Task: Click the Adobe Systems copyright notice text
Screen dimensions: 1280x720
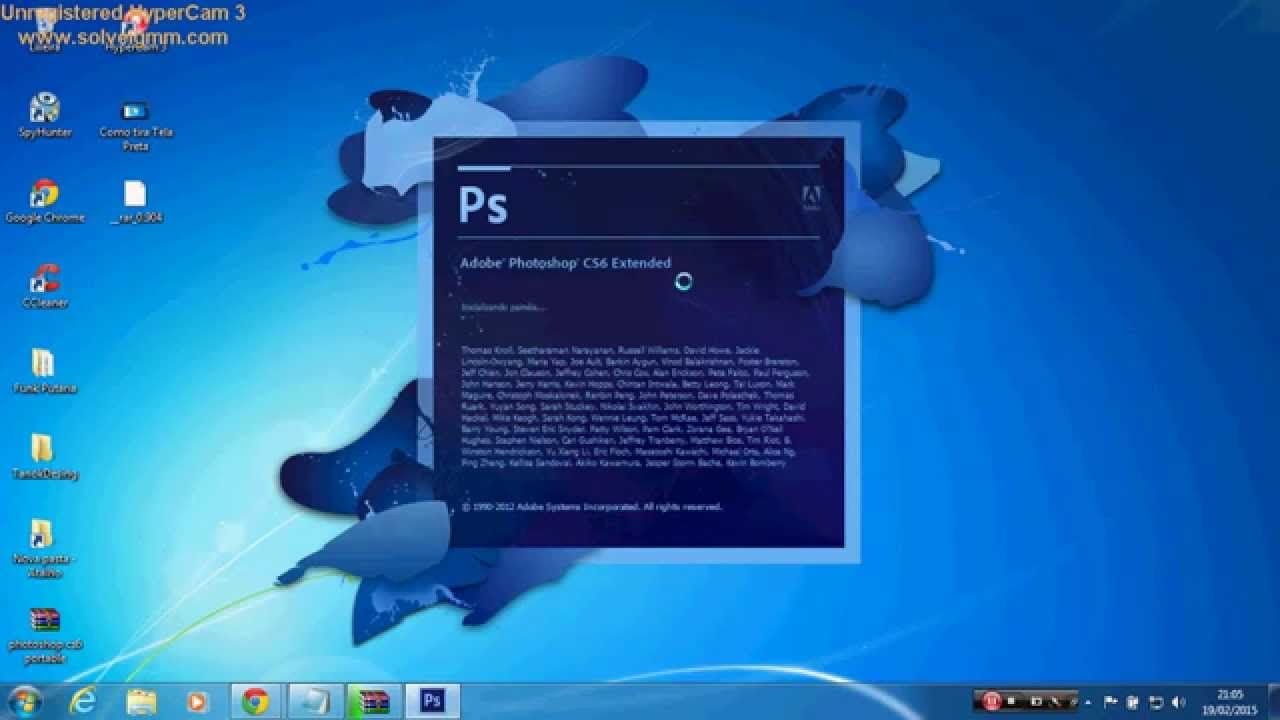Action: 591,507
